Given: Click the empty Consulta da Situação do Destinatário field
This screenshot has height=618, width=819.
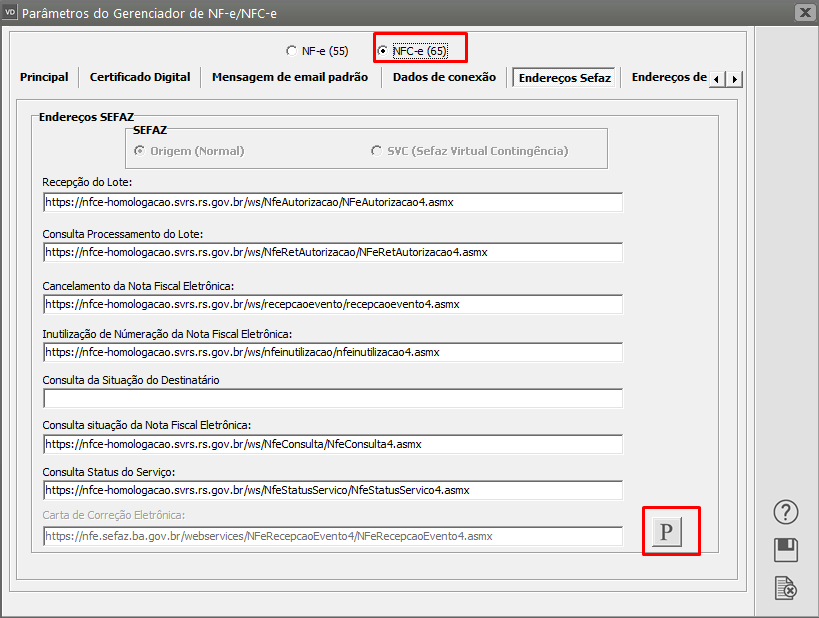Looking at the screenshot, I should [333, 399].
